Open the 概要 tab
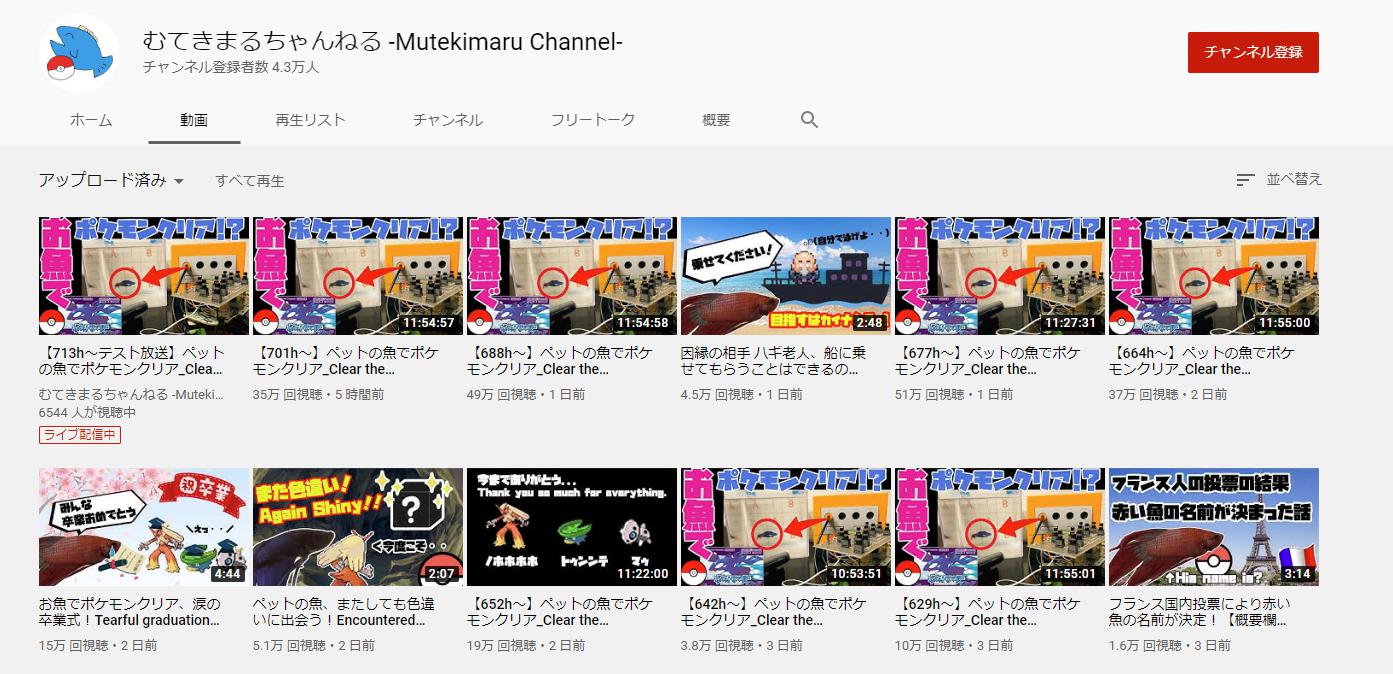 click(x=716, y=120)
